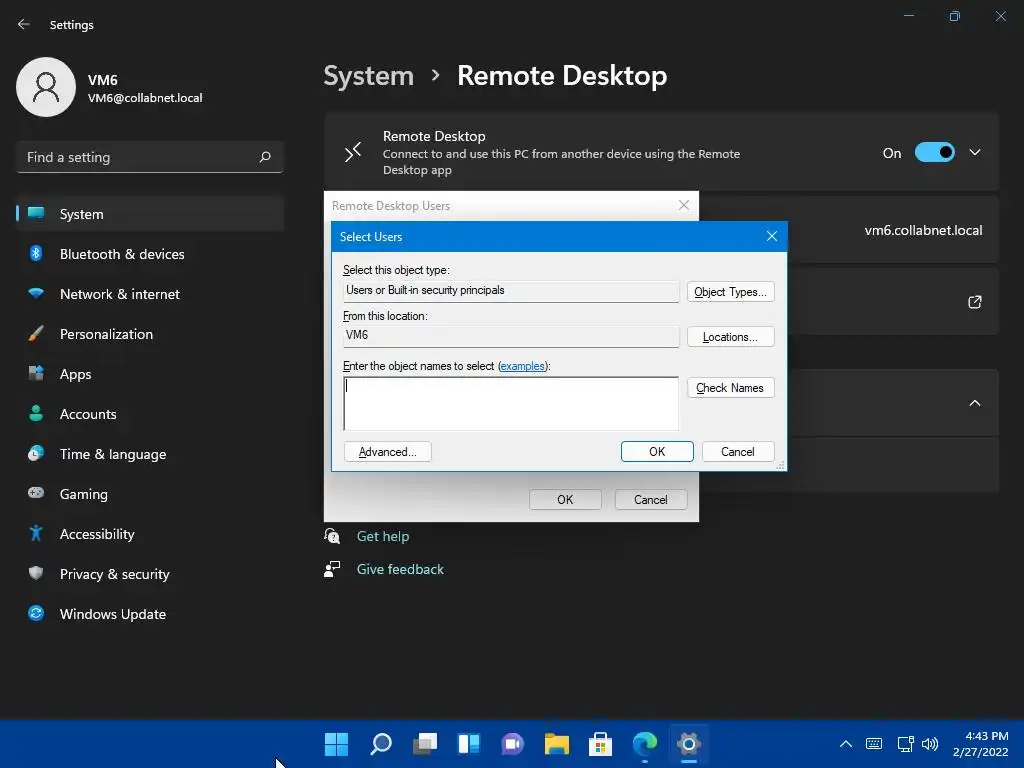Open the clock and date flyout
This screenshot has height=768, width=1024.
coord(980,744)
